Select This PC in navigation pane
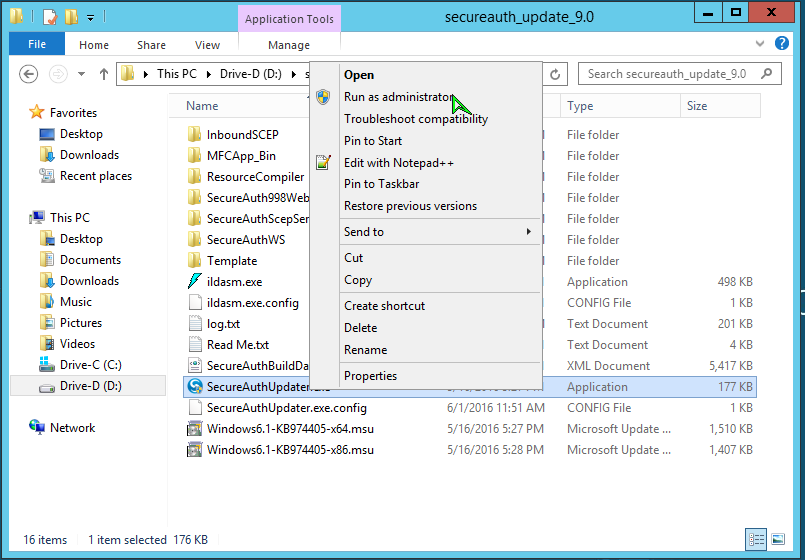 [70, 218]
